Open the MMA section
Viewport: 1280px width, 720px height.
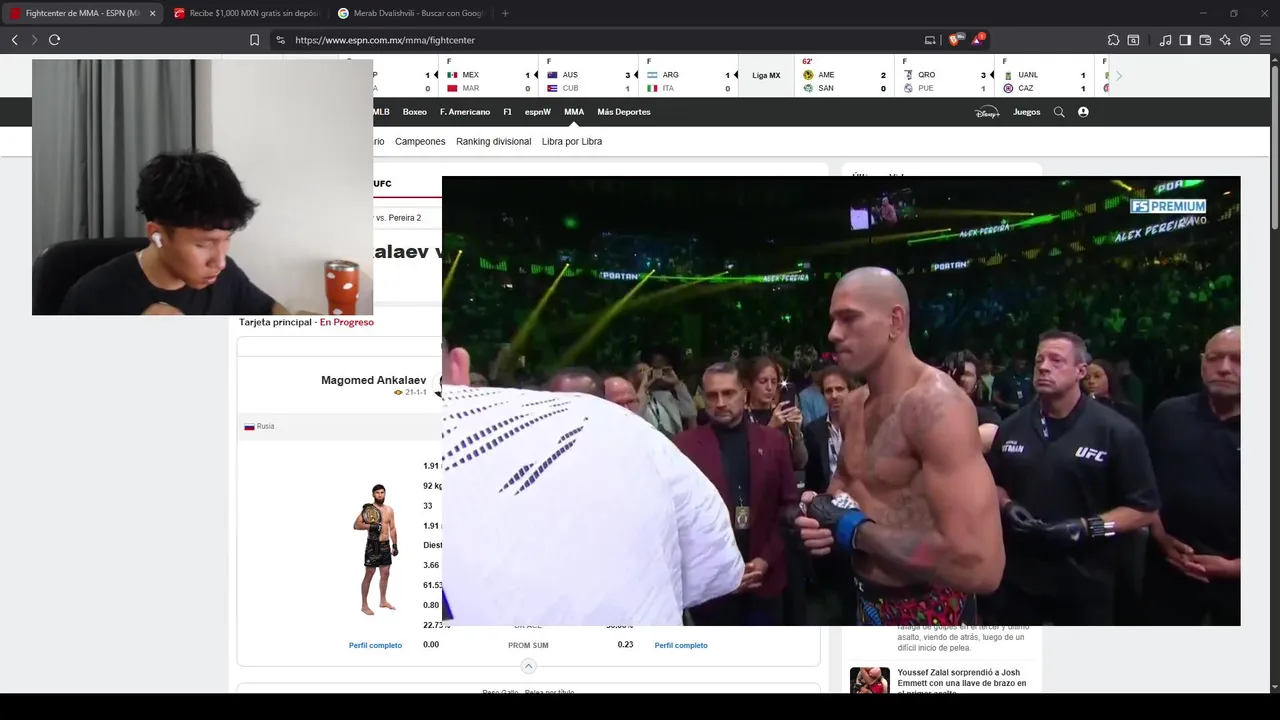click(x=574, y=112)
